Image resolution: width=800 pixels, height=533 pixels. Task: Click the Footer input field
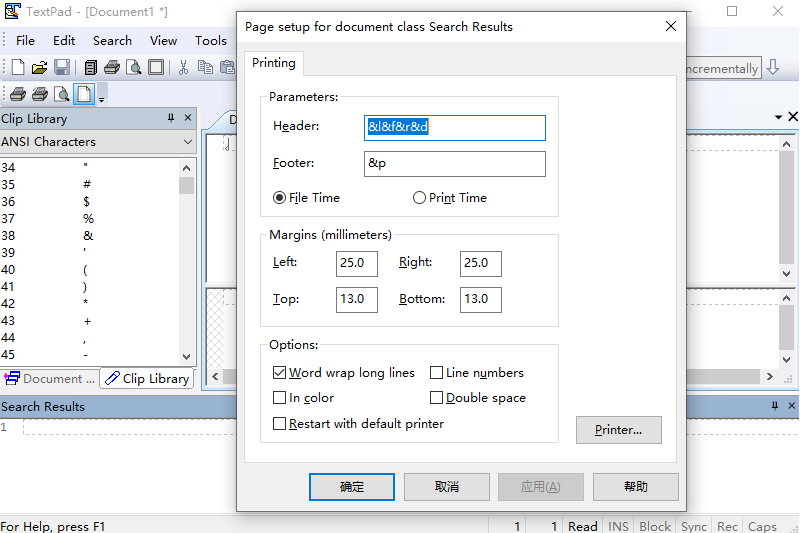(x=455, y=164)
